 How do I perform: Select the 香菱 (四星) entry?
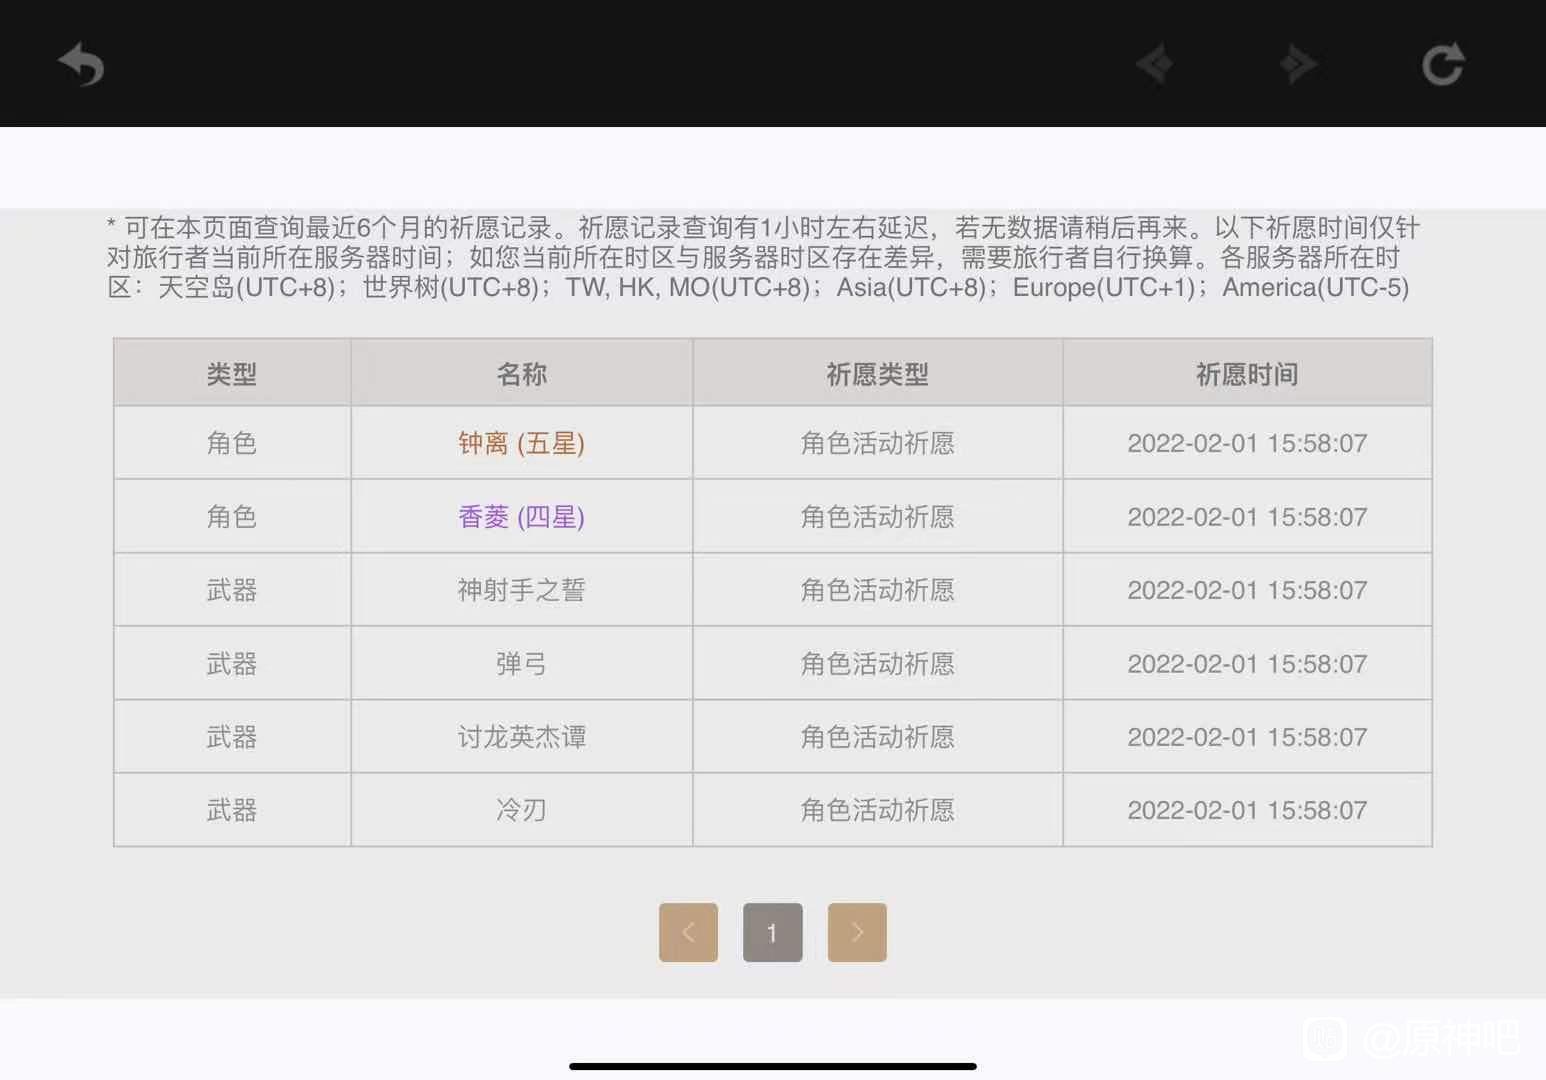click(521, 517)
